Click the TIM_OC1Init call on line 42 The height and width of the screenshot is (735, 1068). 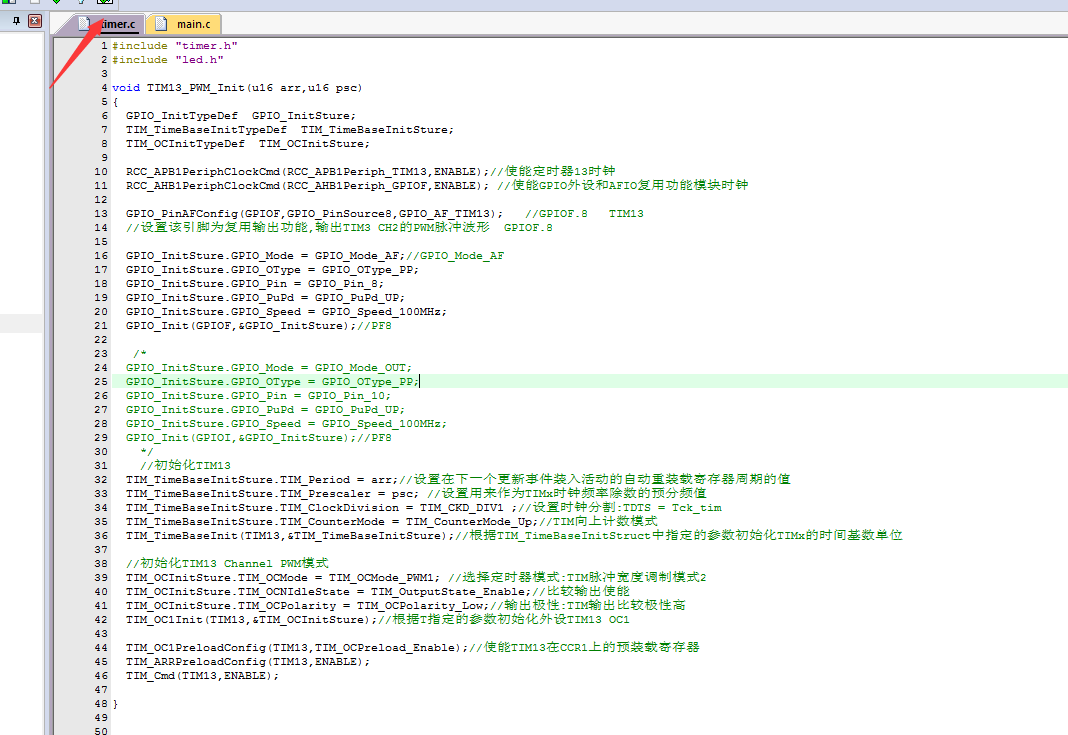click(161, 620)
